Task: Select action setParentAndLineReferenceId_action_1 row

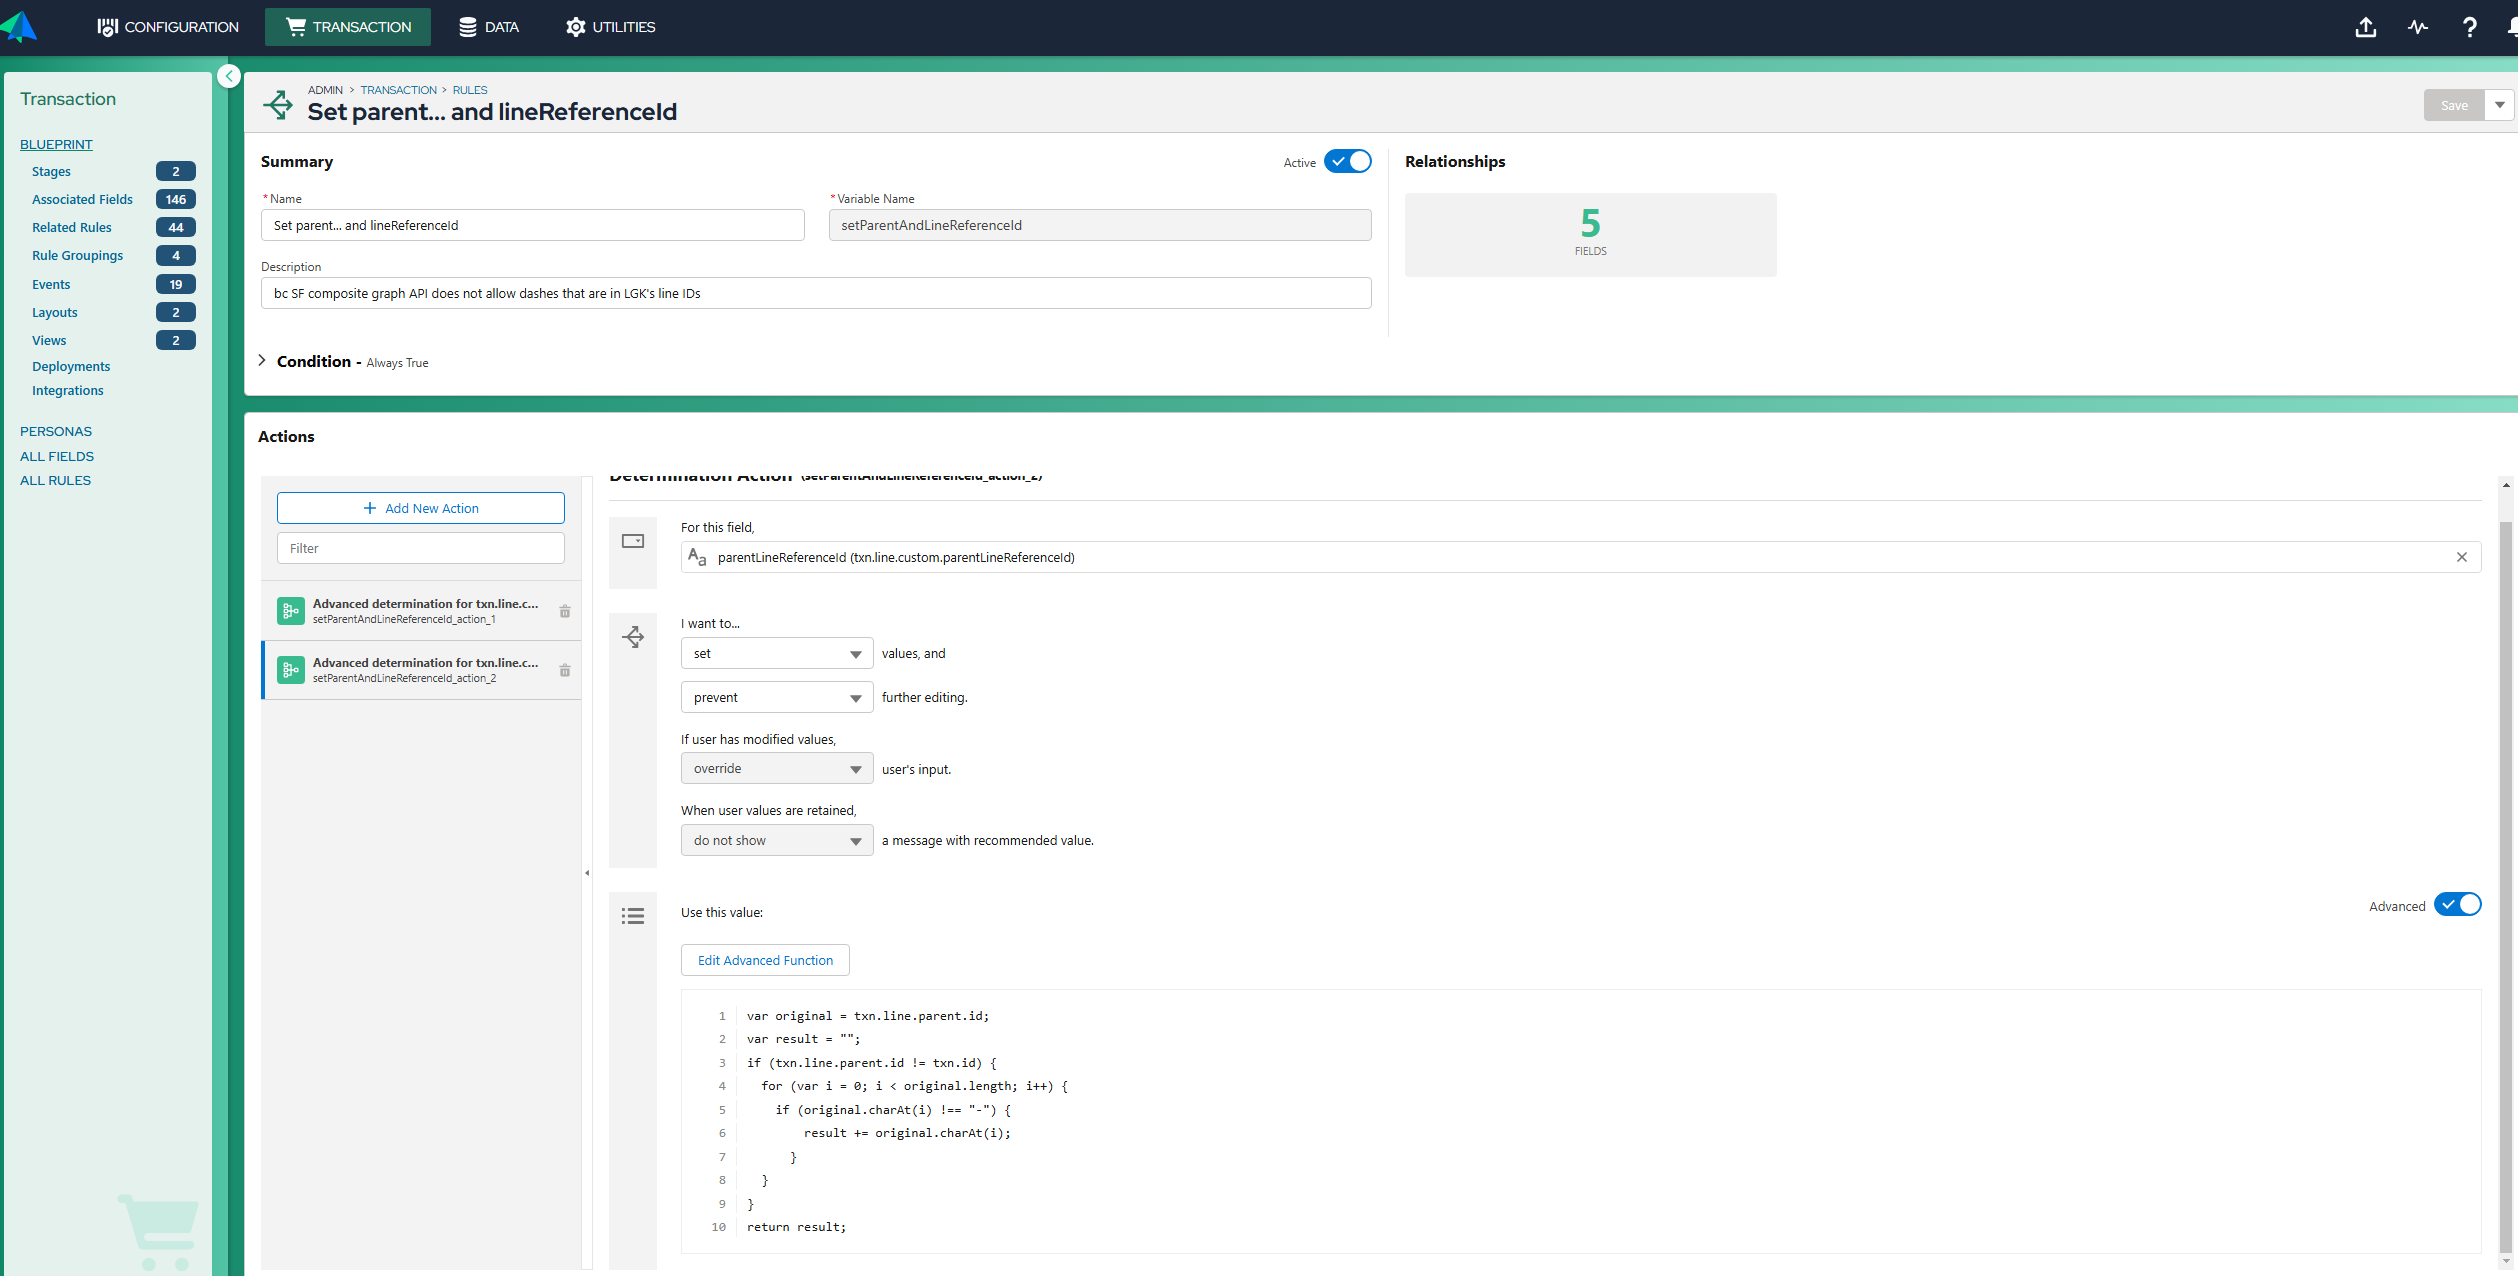Action: 421,611
